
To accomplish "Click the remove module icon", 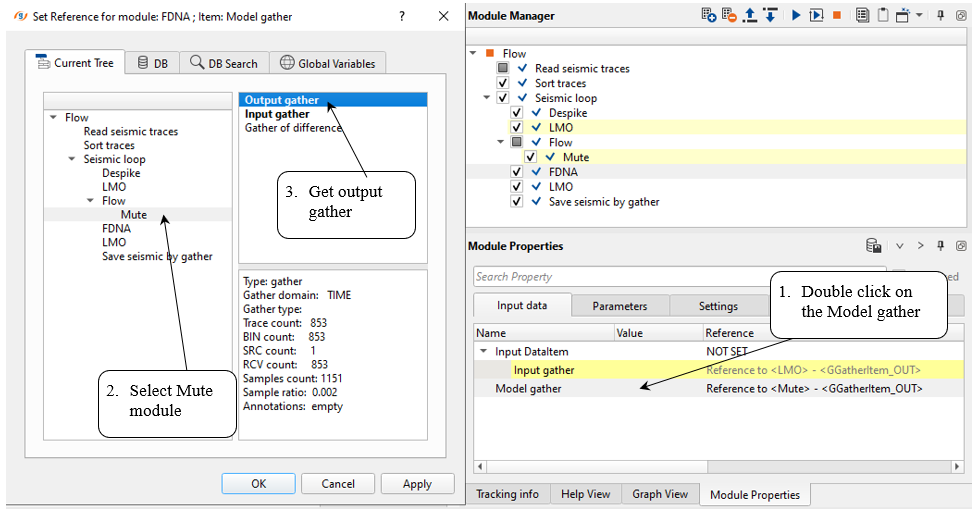I will click(728, 15).
